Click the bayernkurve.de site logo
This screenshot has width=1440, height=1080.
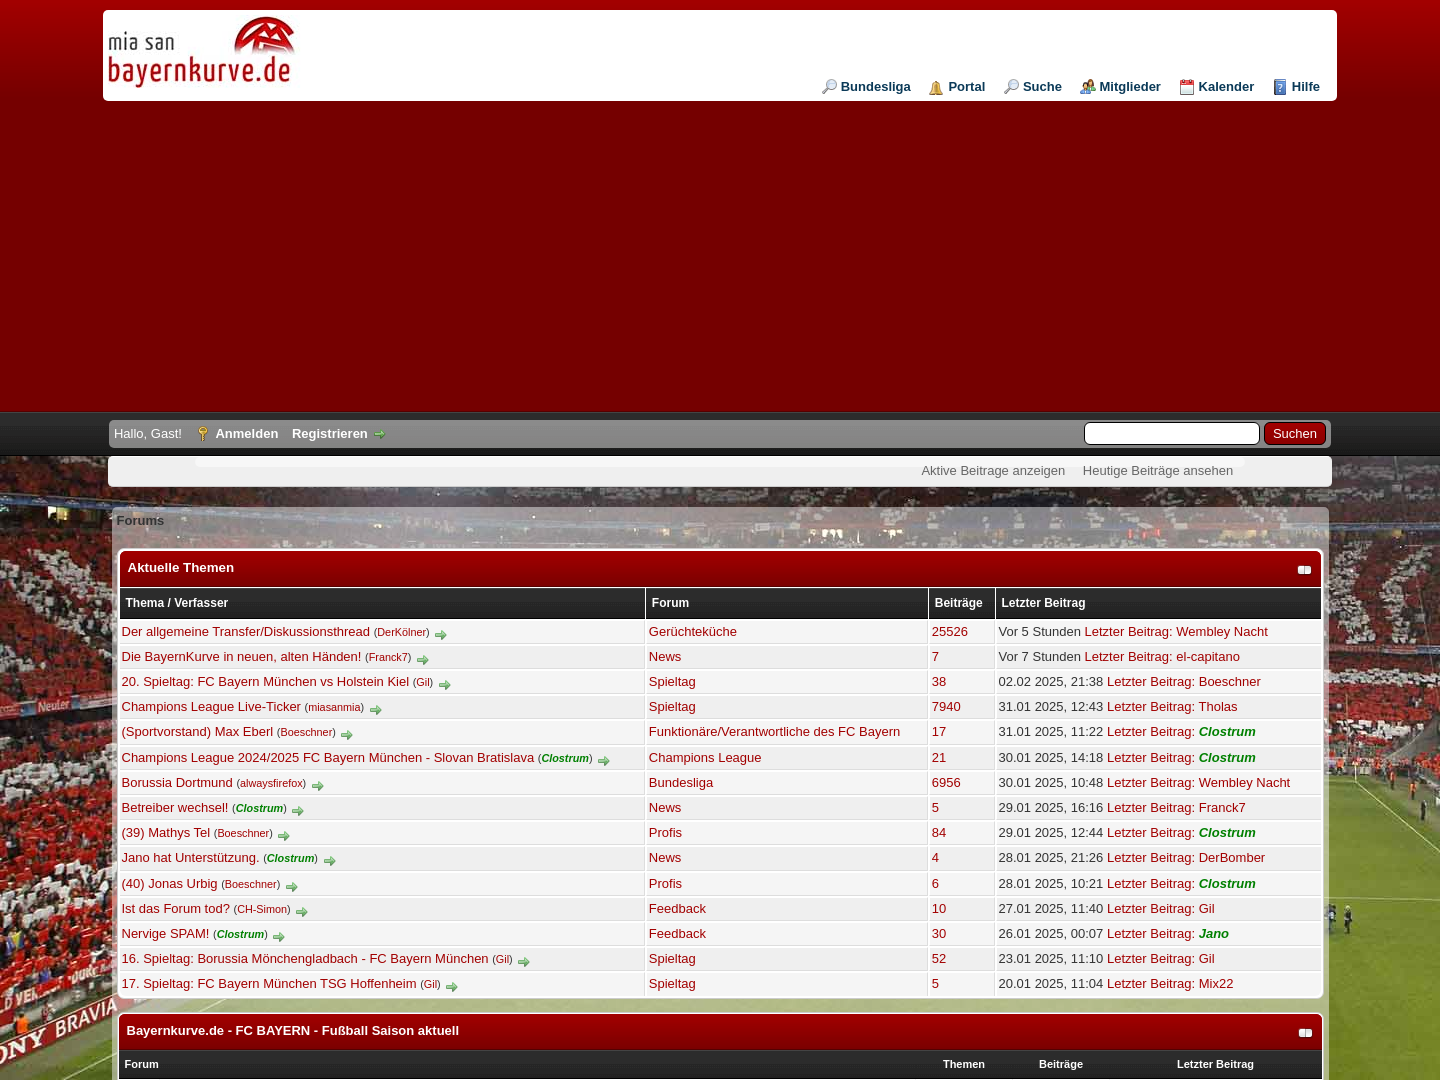coord(201,53)
